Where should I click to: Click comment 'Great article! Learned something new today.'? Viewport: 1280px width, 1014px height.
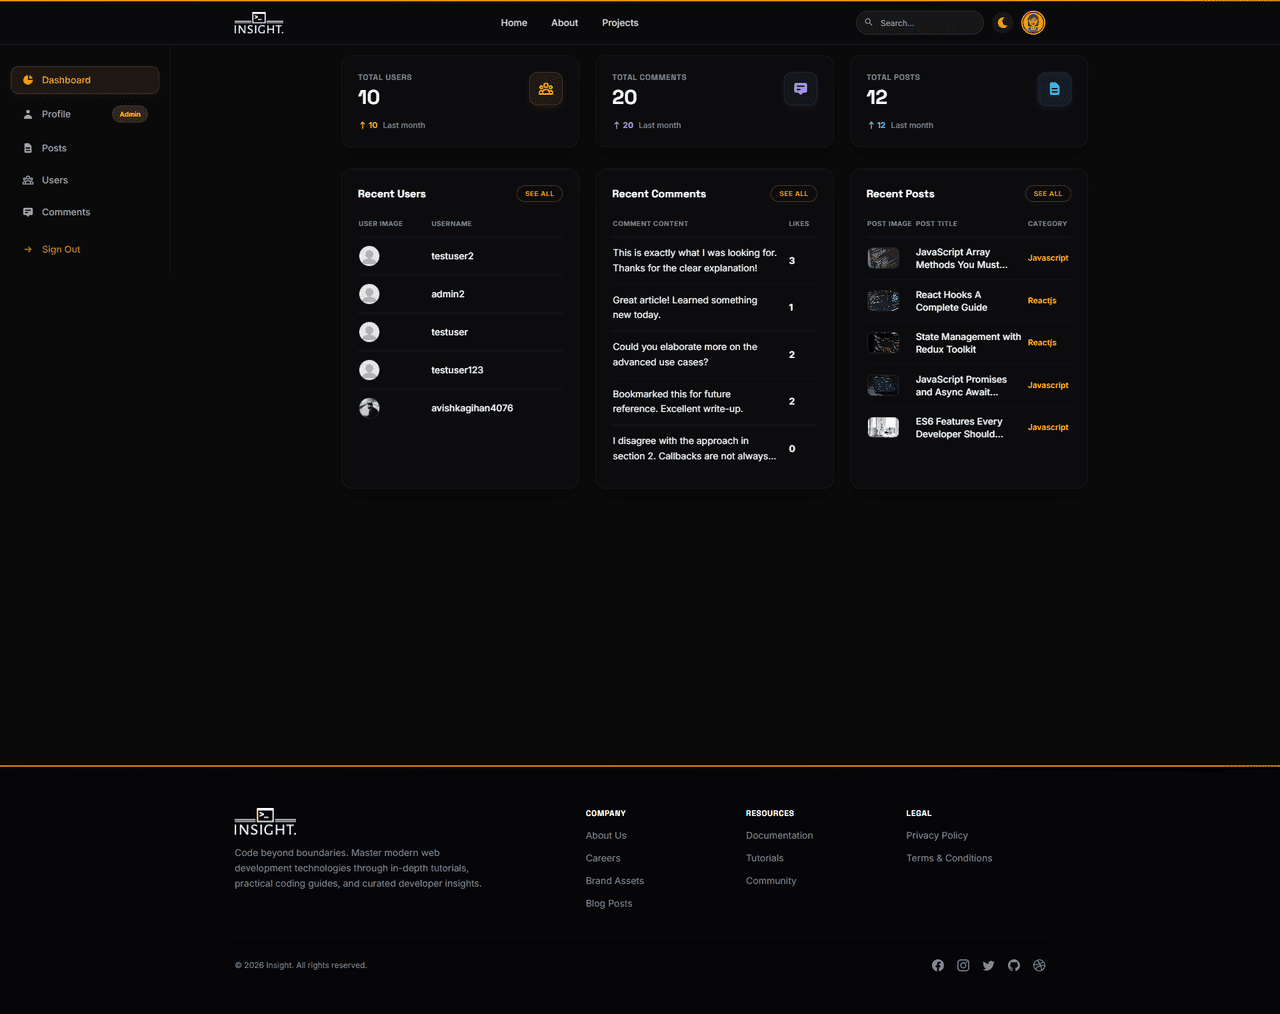click(x=685, y=307)
